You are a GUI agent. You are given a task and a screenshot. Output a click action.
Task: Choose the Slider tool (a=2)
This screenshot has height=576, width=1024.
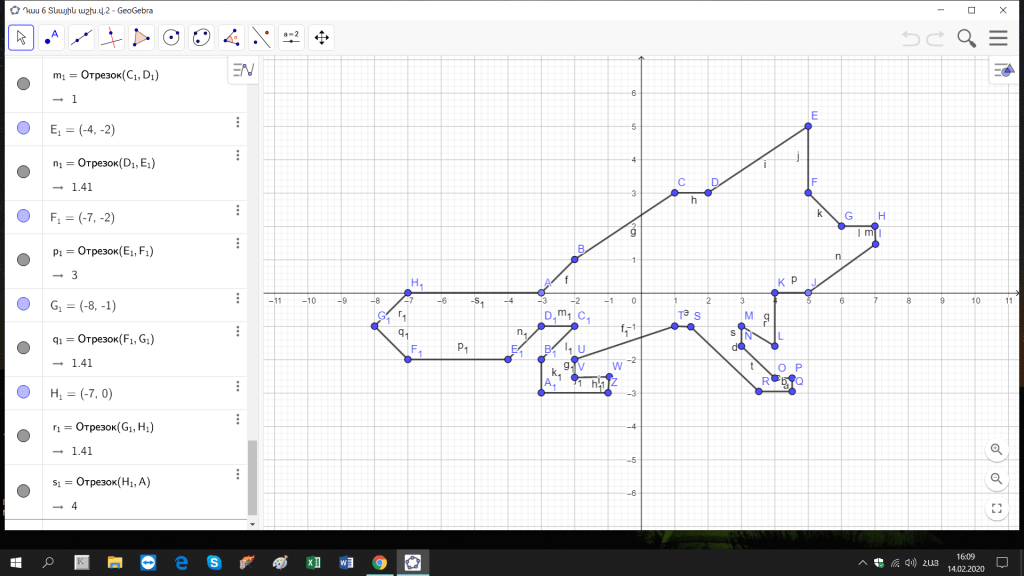click(x=291, y=38)
